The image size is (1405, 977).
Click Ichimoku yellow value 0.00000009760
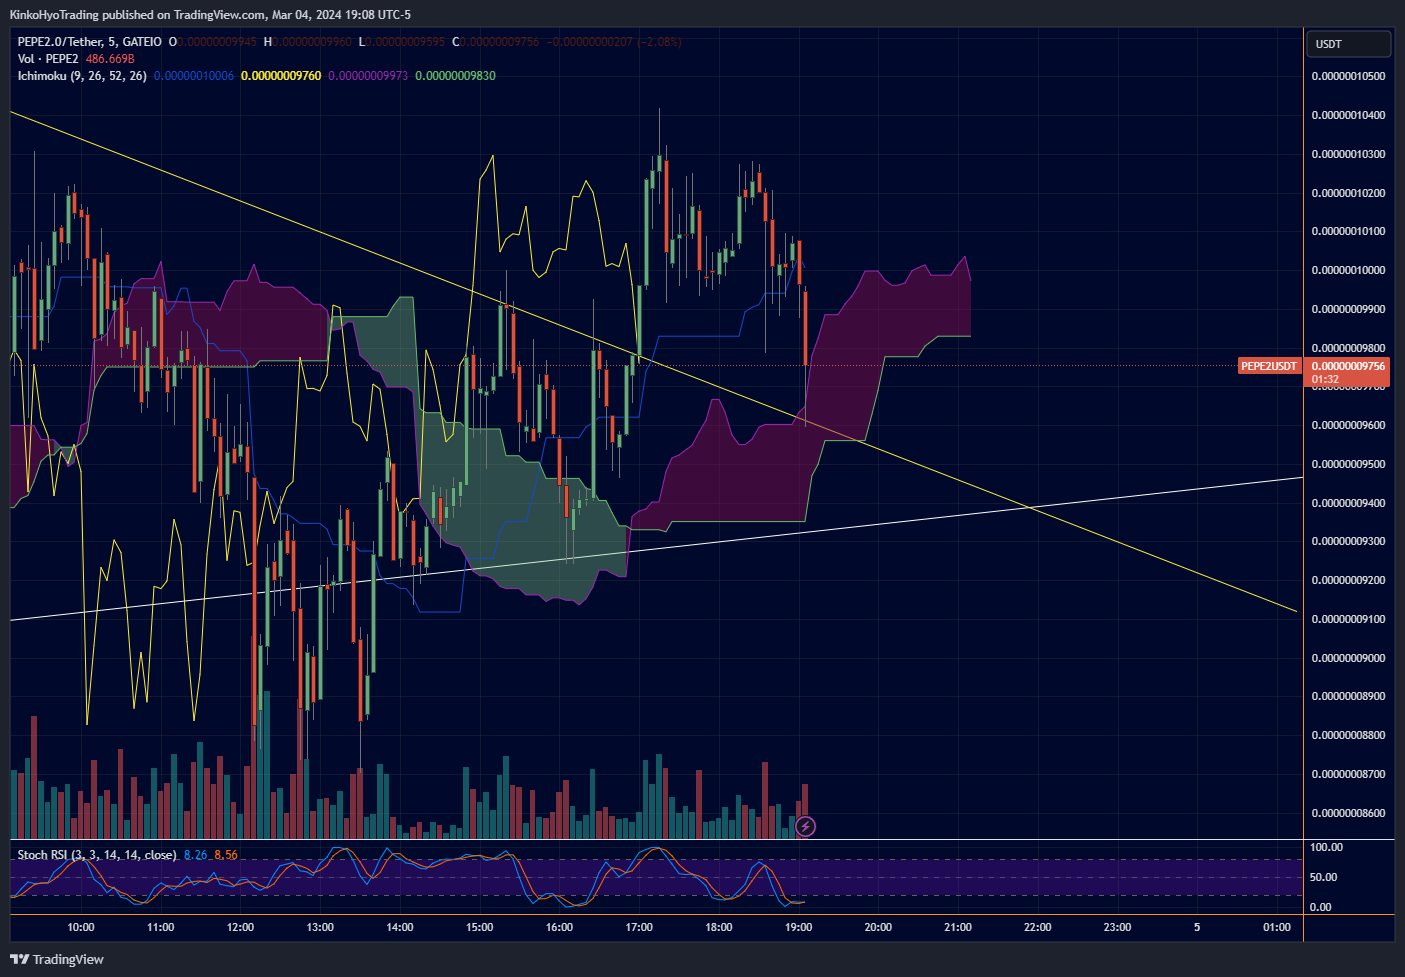click(281, 76)
